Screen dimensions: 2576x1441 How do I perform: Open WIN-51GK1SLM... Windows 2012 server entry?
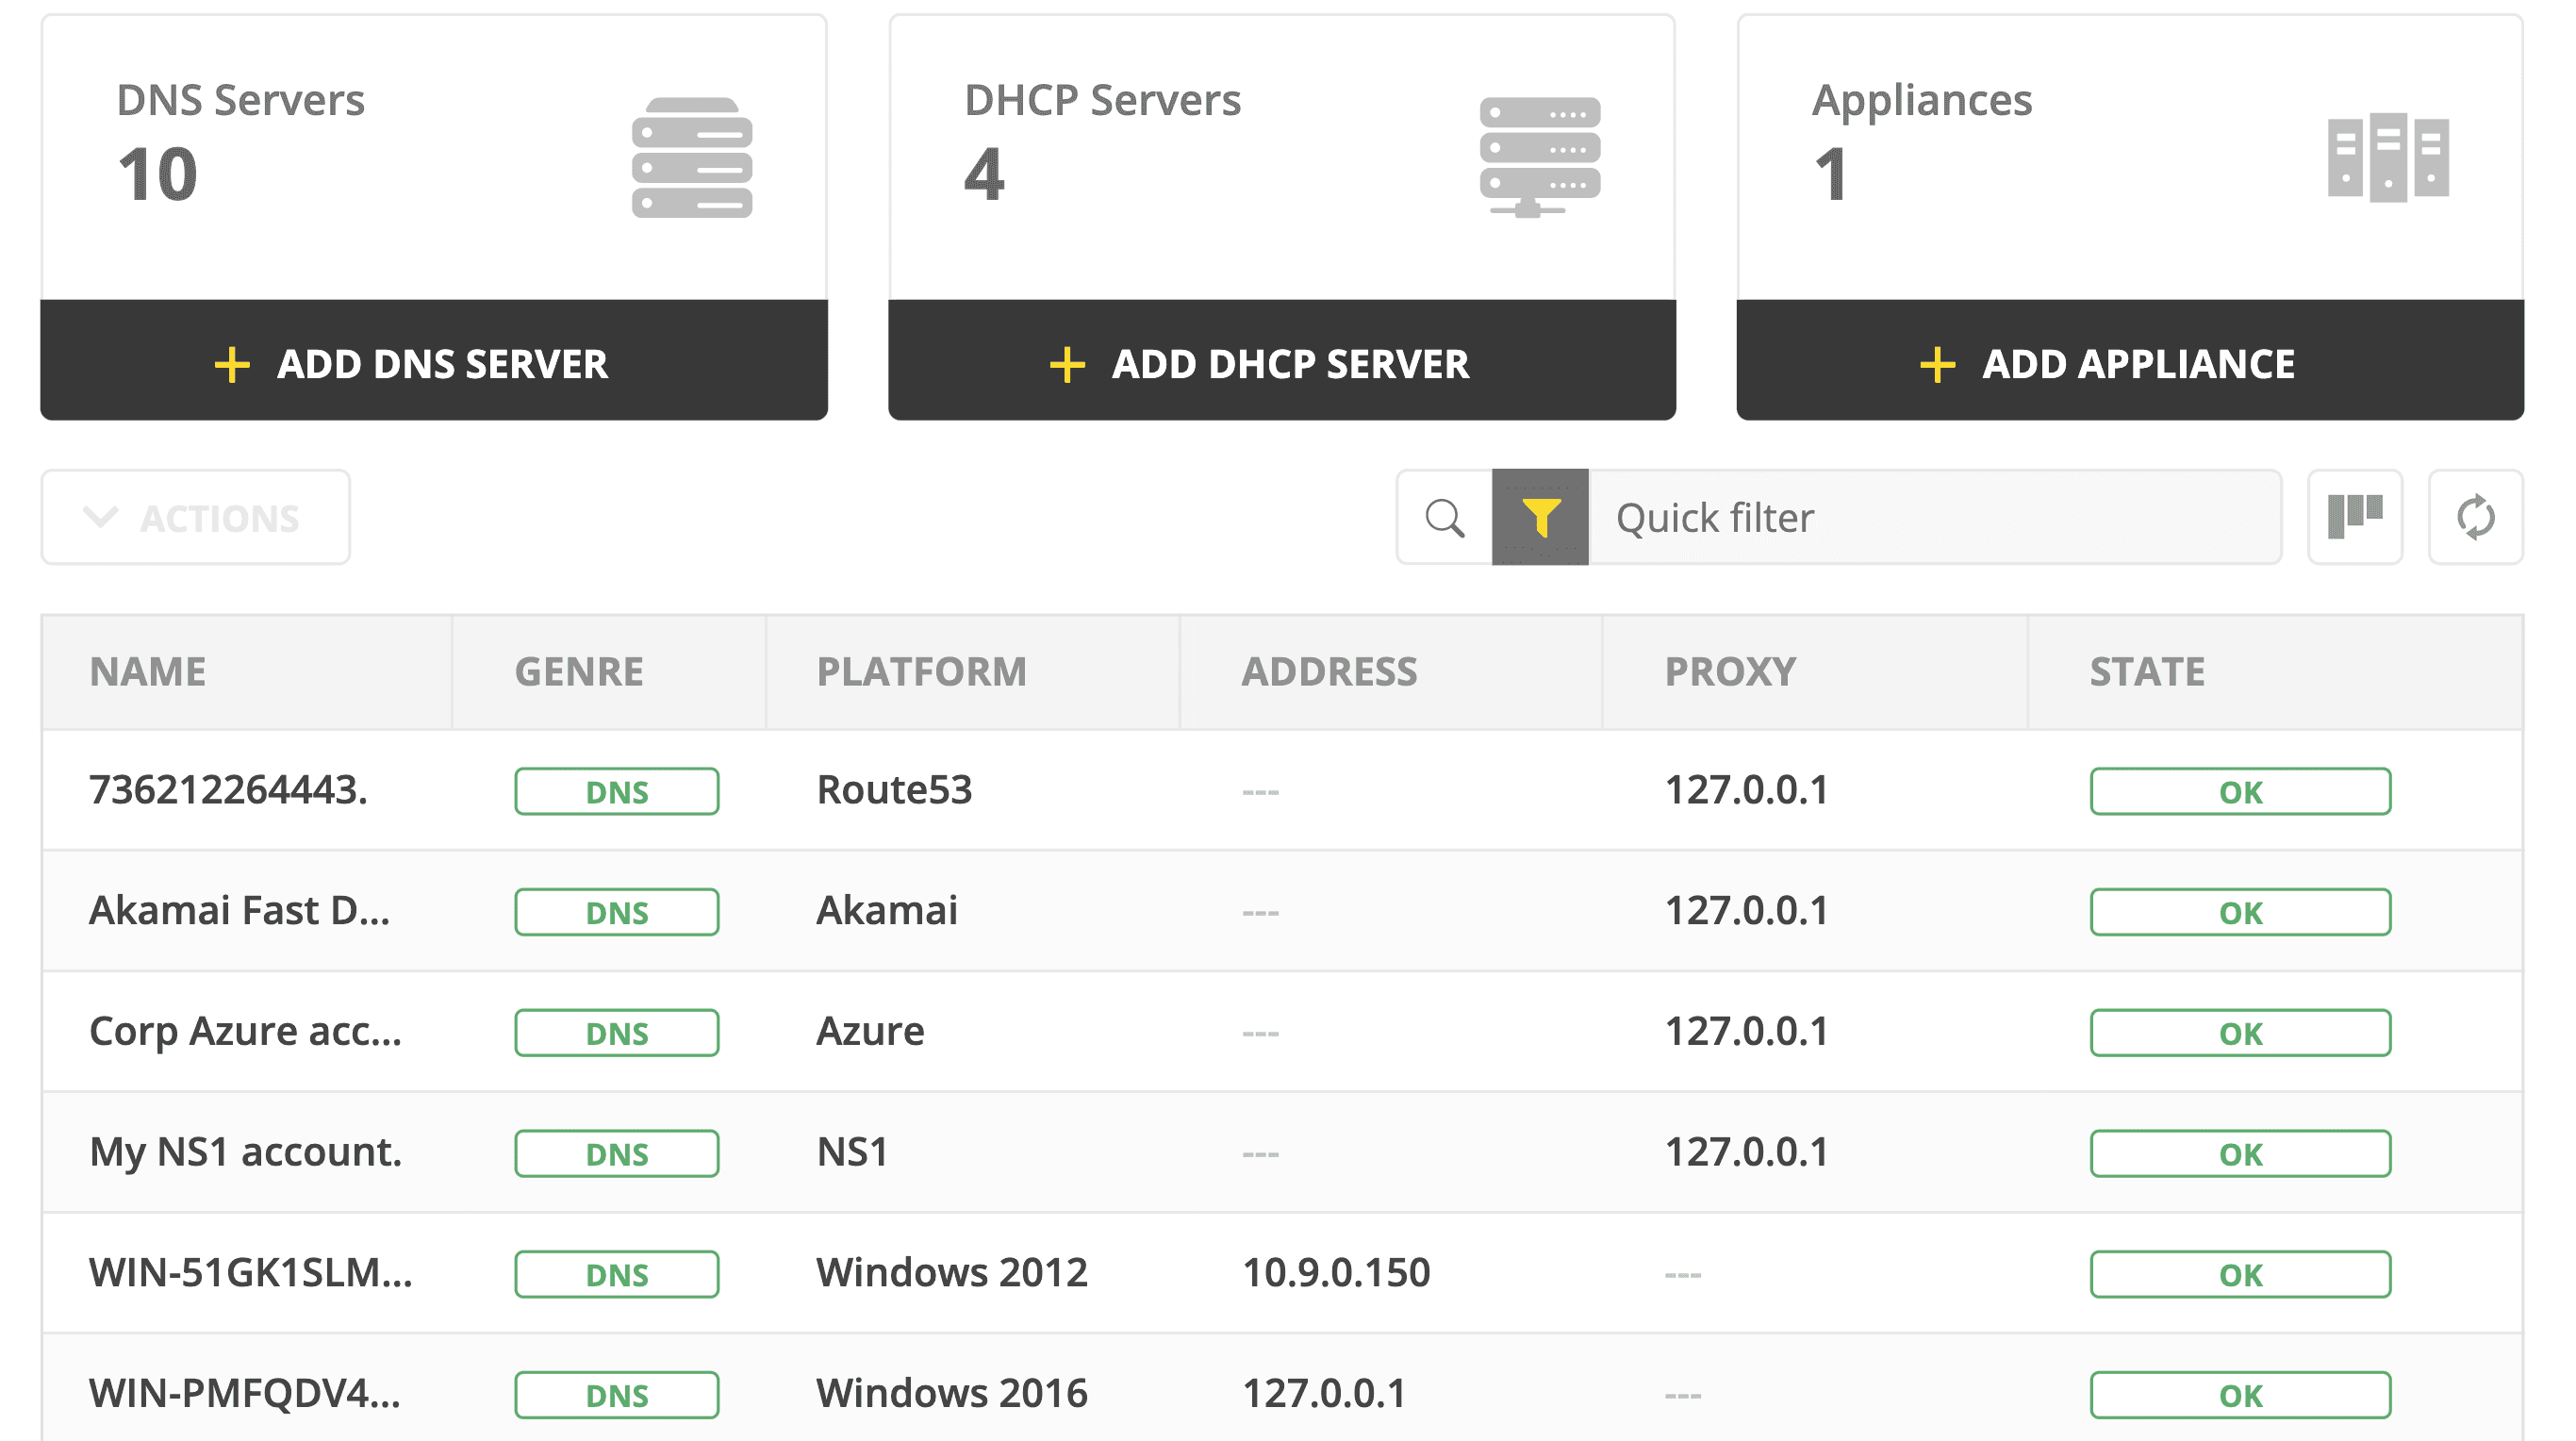coord(250,1273)
